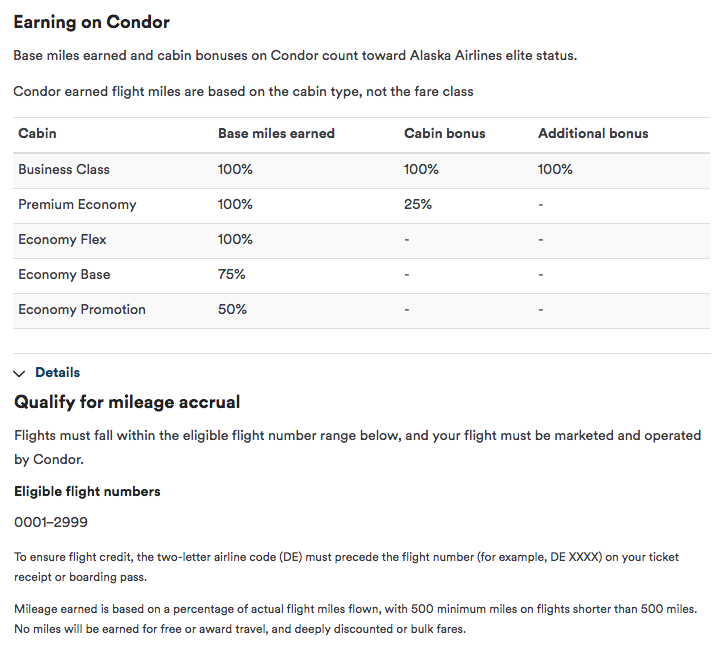Click the Cabin bonus column header
Viewport: 719px width, 645px height.
(x=444, y=133)
